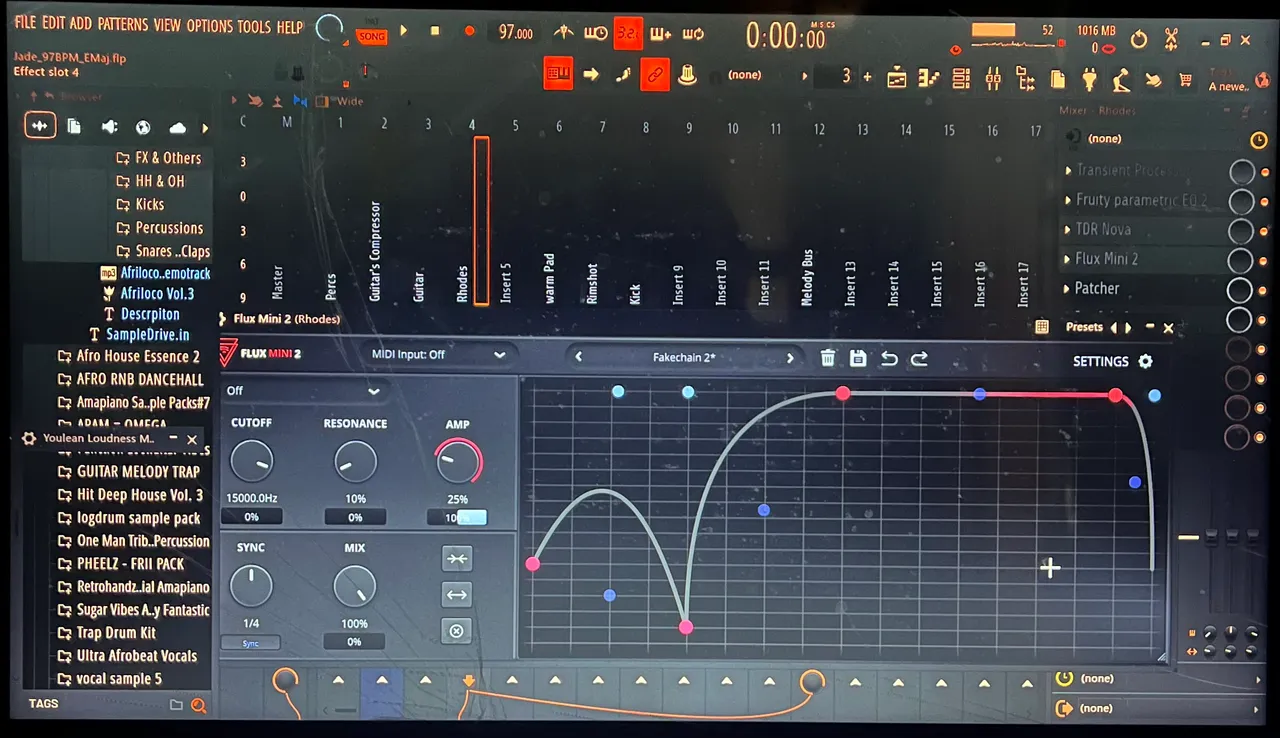Open the playlist view icon
1280x738 pixels.
[x=896, y=77]
